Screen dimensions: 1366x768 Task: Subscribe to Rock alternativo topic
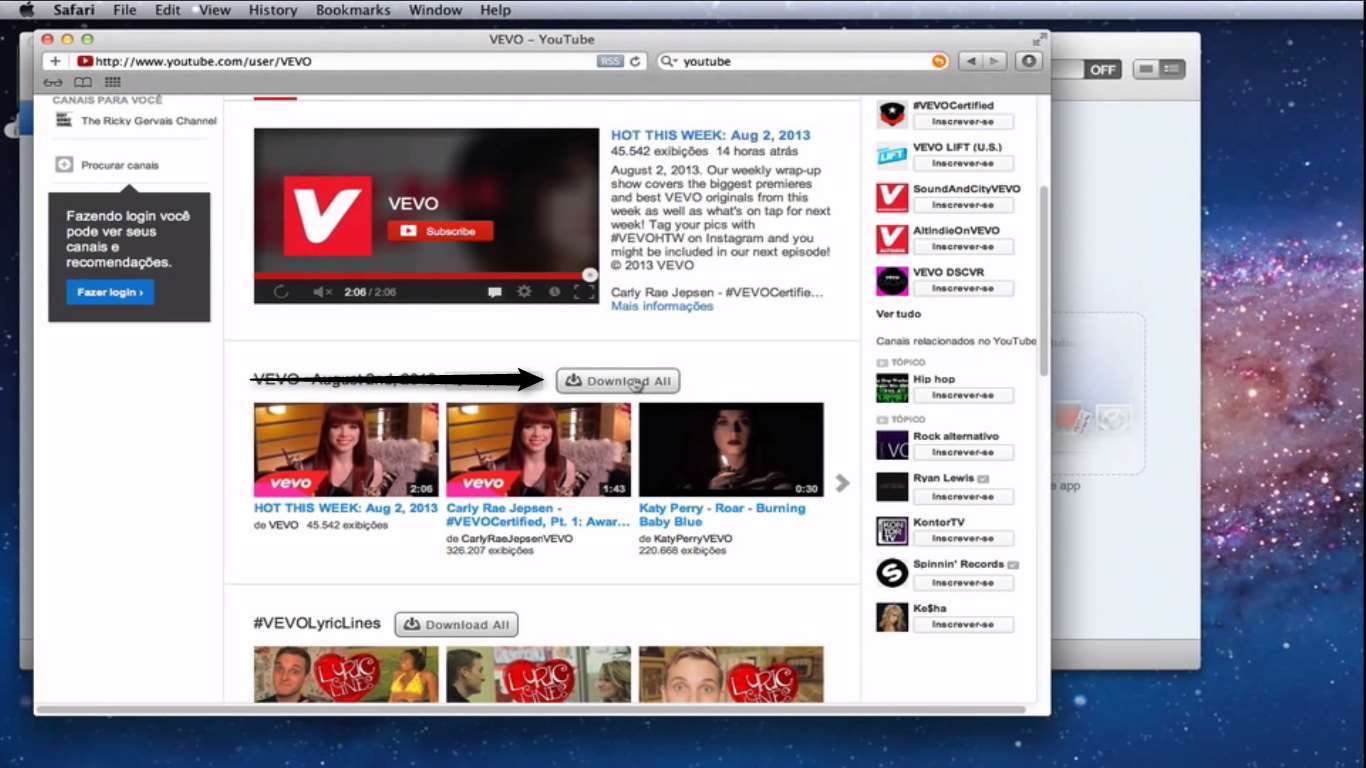963,452
